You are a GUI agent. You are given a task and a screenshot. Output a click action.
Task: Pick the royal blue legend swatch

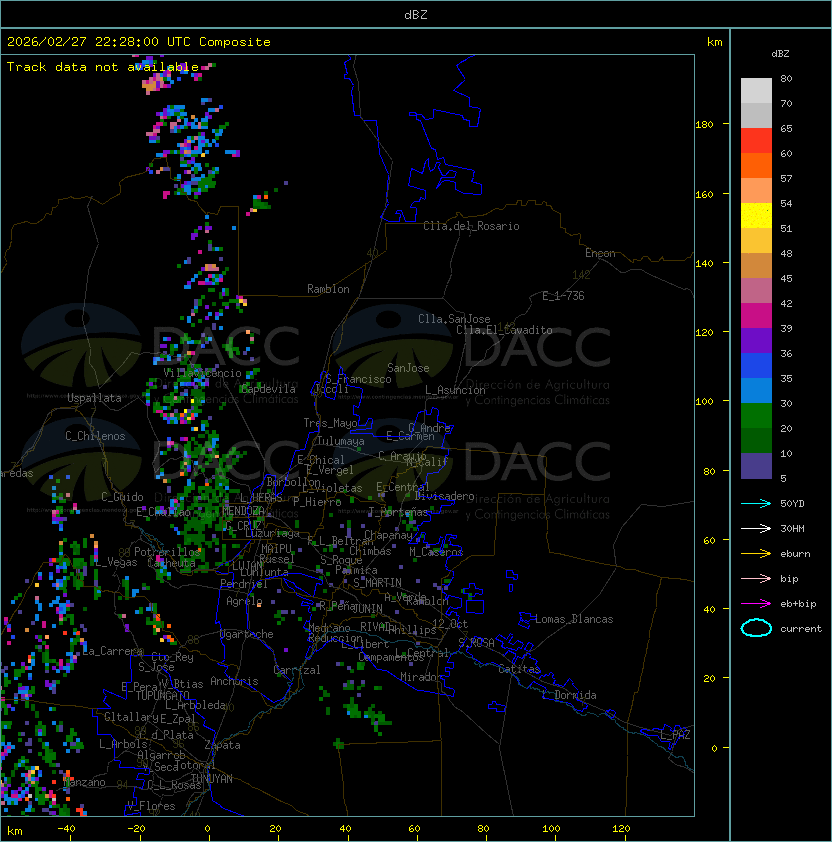point(756,366)
